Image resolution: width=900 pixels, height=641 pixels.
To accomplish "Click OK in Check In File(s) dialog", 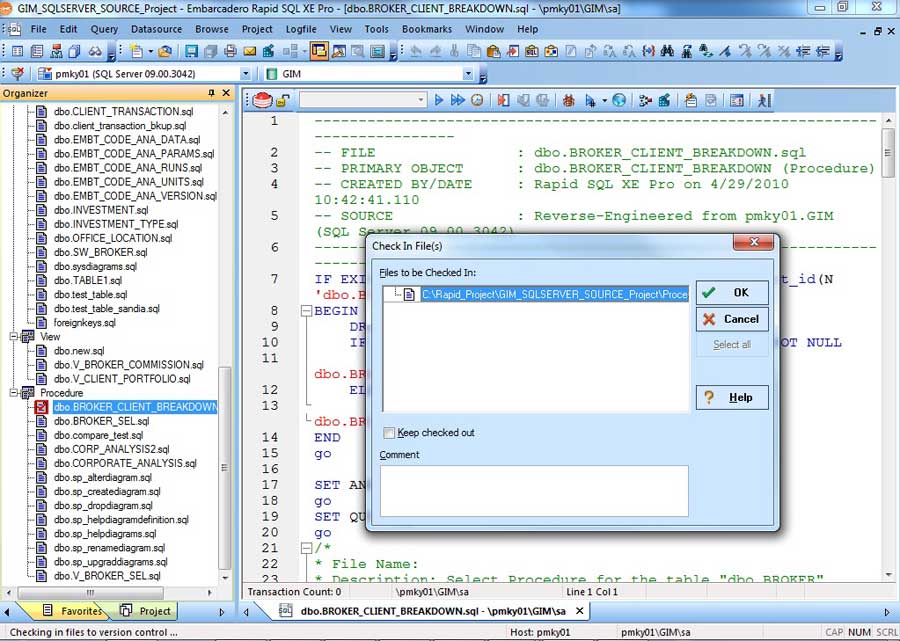I will click(x=732, y=293).
